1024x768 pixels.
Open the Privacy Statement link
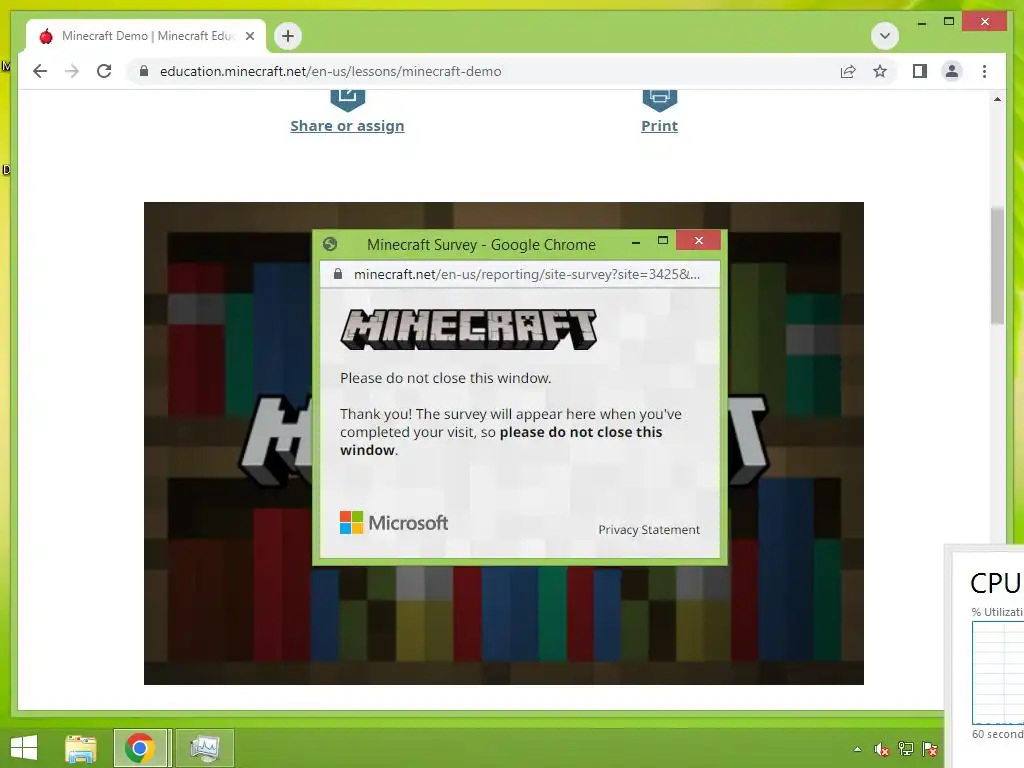click(x=649, y=530)
